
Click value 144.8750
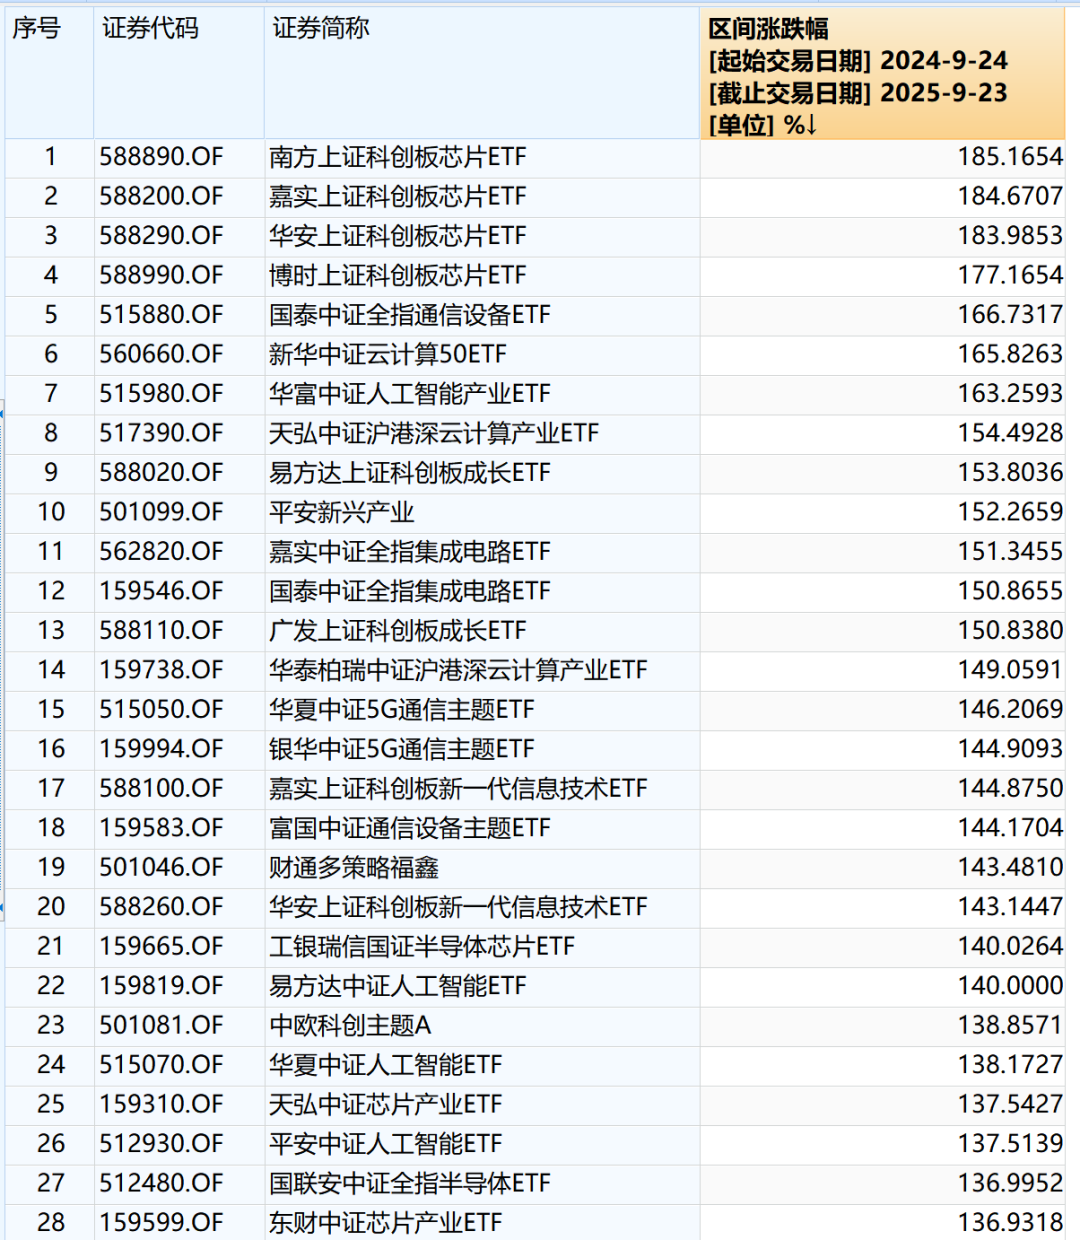pos(1010,789)
